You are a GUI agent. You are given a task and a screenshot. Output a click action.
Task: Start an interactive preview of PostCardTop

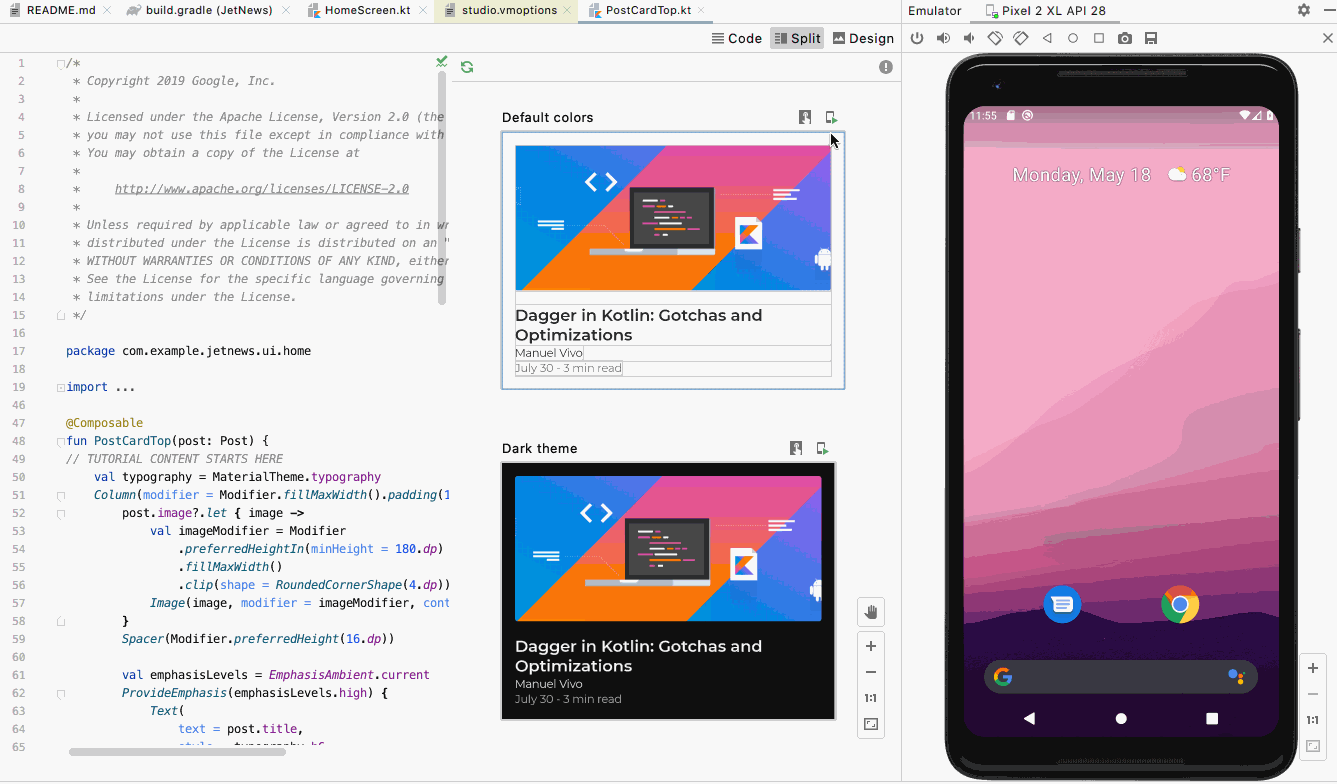[805, 117]
